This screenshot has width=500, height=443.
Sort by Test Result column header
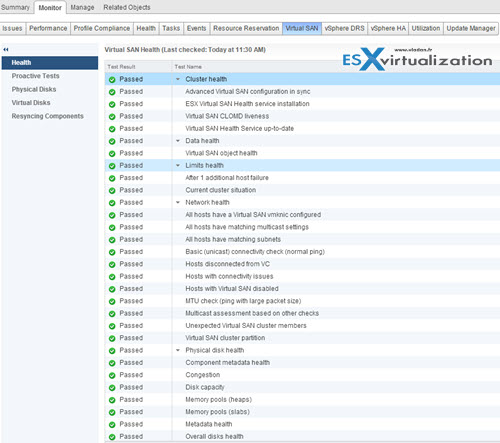tap(138, 67)
